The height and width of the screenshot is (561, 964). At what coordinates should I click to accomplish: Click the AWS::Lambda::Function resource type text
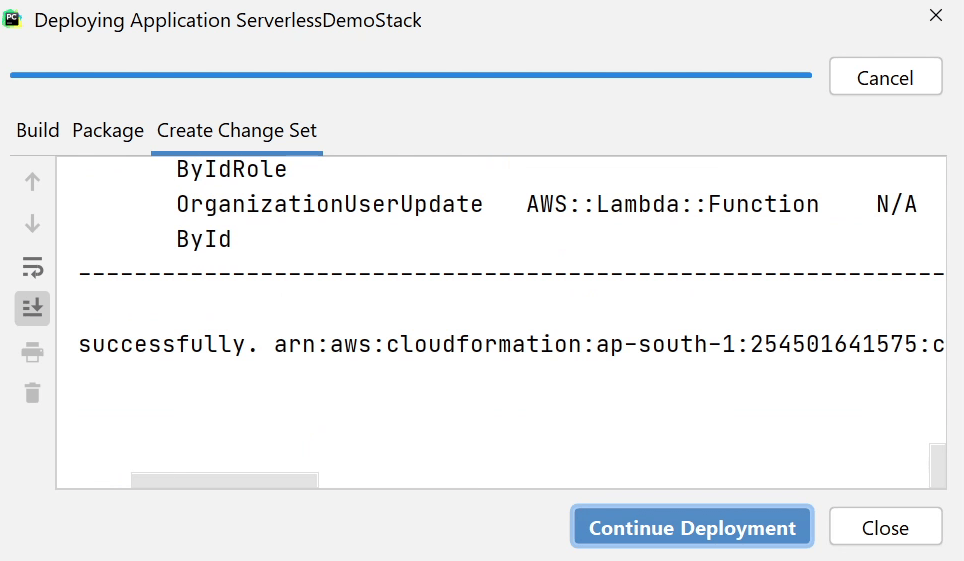[672, 204]
